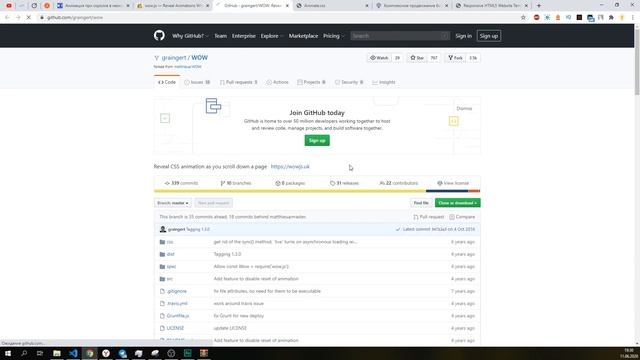Stop page loading with the X button
This screenshot has width=640, height=360.
(x=29, y=18)
